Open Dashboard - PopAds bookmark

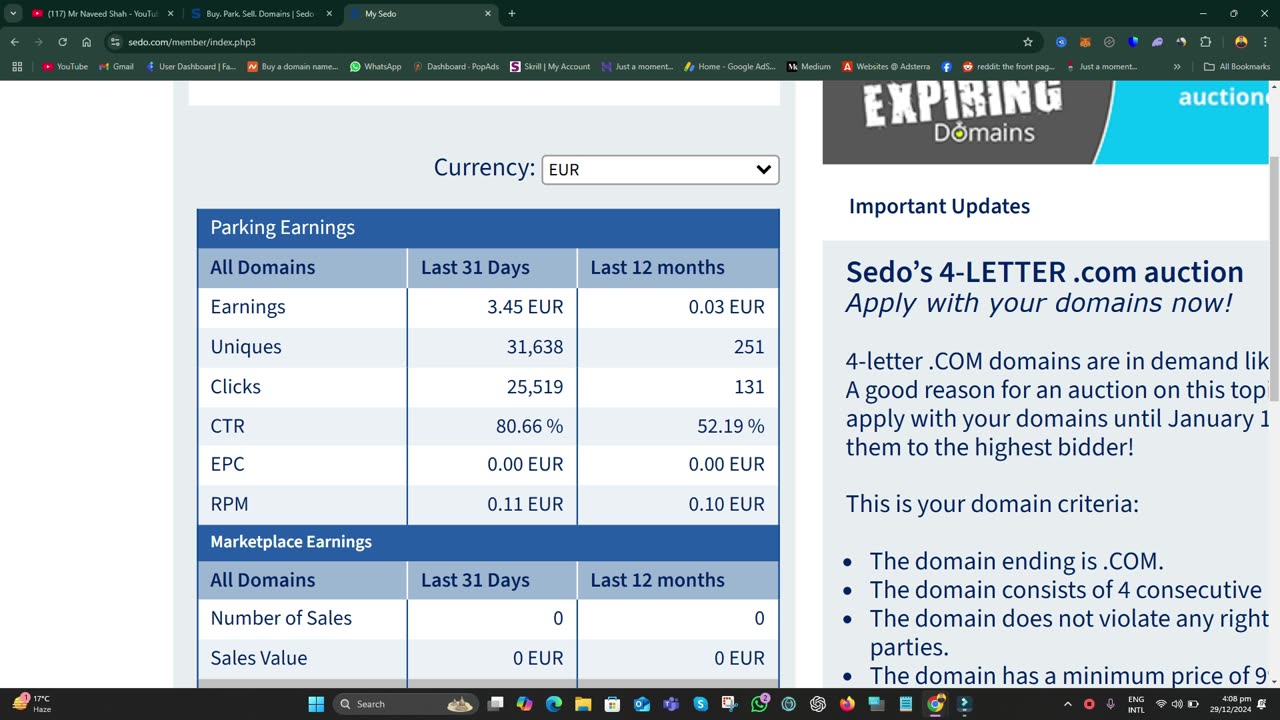pos(456,67)
